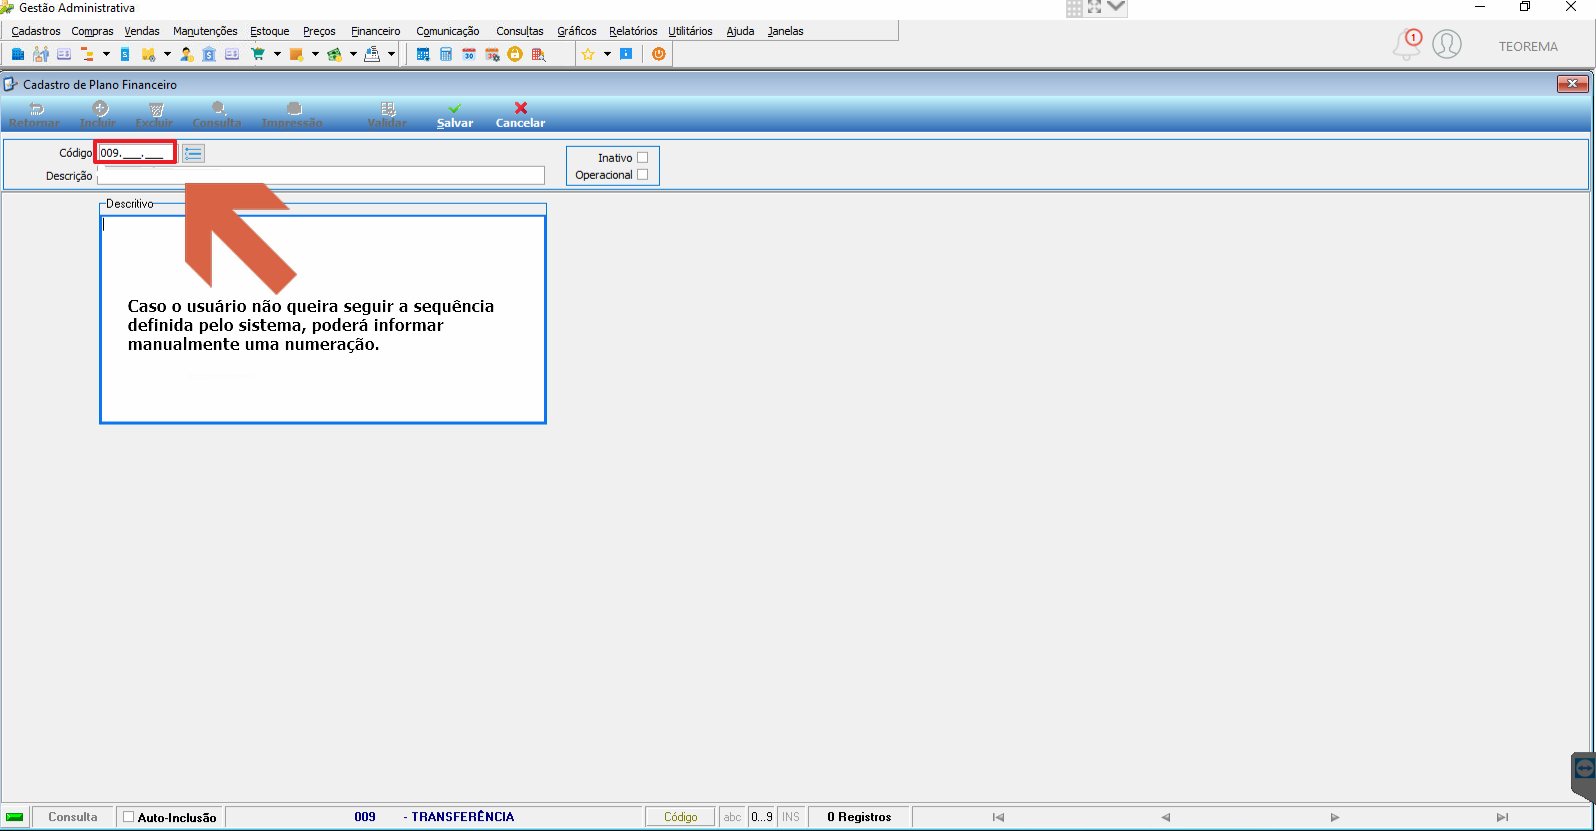Open the calendar 30 toolbar icon
Screen dimensions: 1596x831
coord(469,54)
